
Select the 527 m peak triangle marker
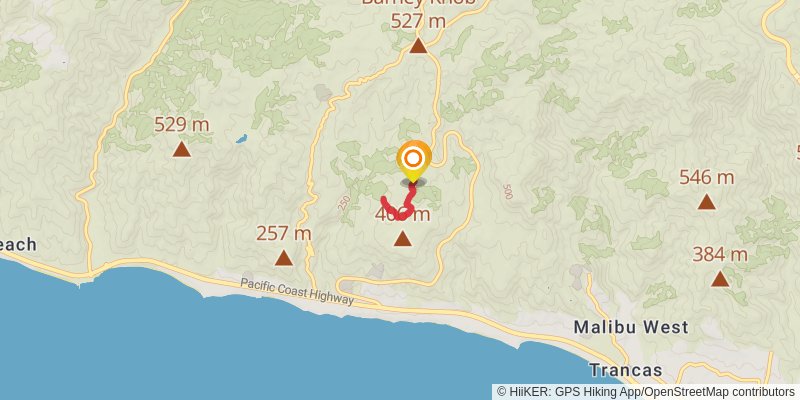[418, 46]
